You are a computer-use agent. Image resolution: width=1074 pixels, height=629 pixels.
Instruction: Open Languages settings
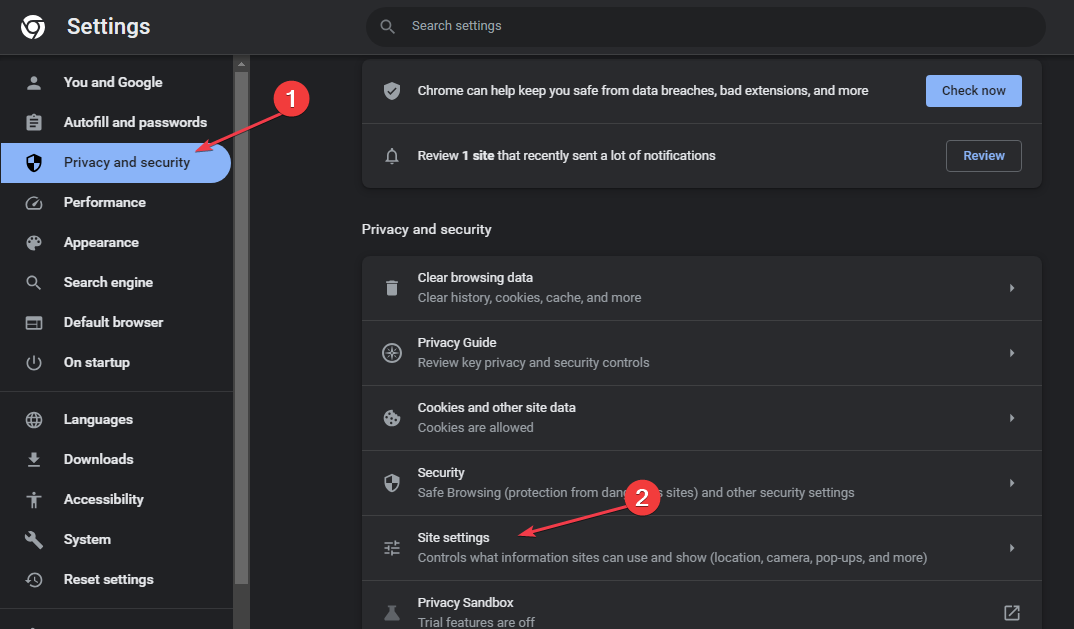[x=116, y=420]
